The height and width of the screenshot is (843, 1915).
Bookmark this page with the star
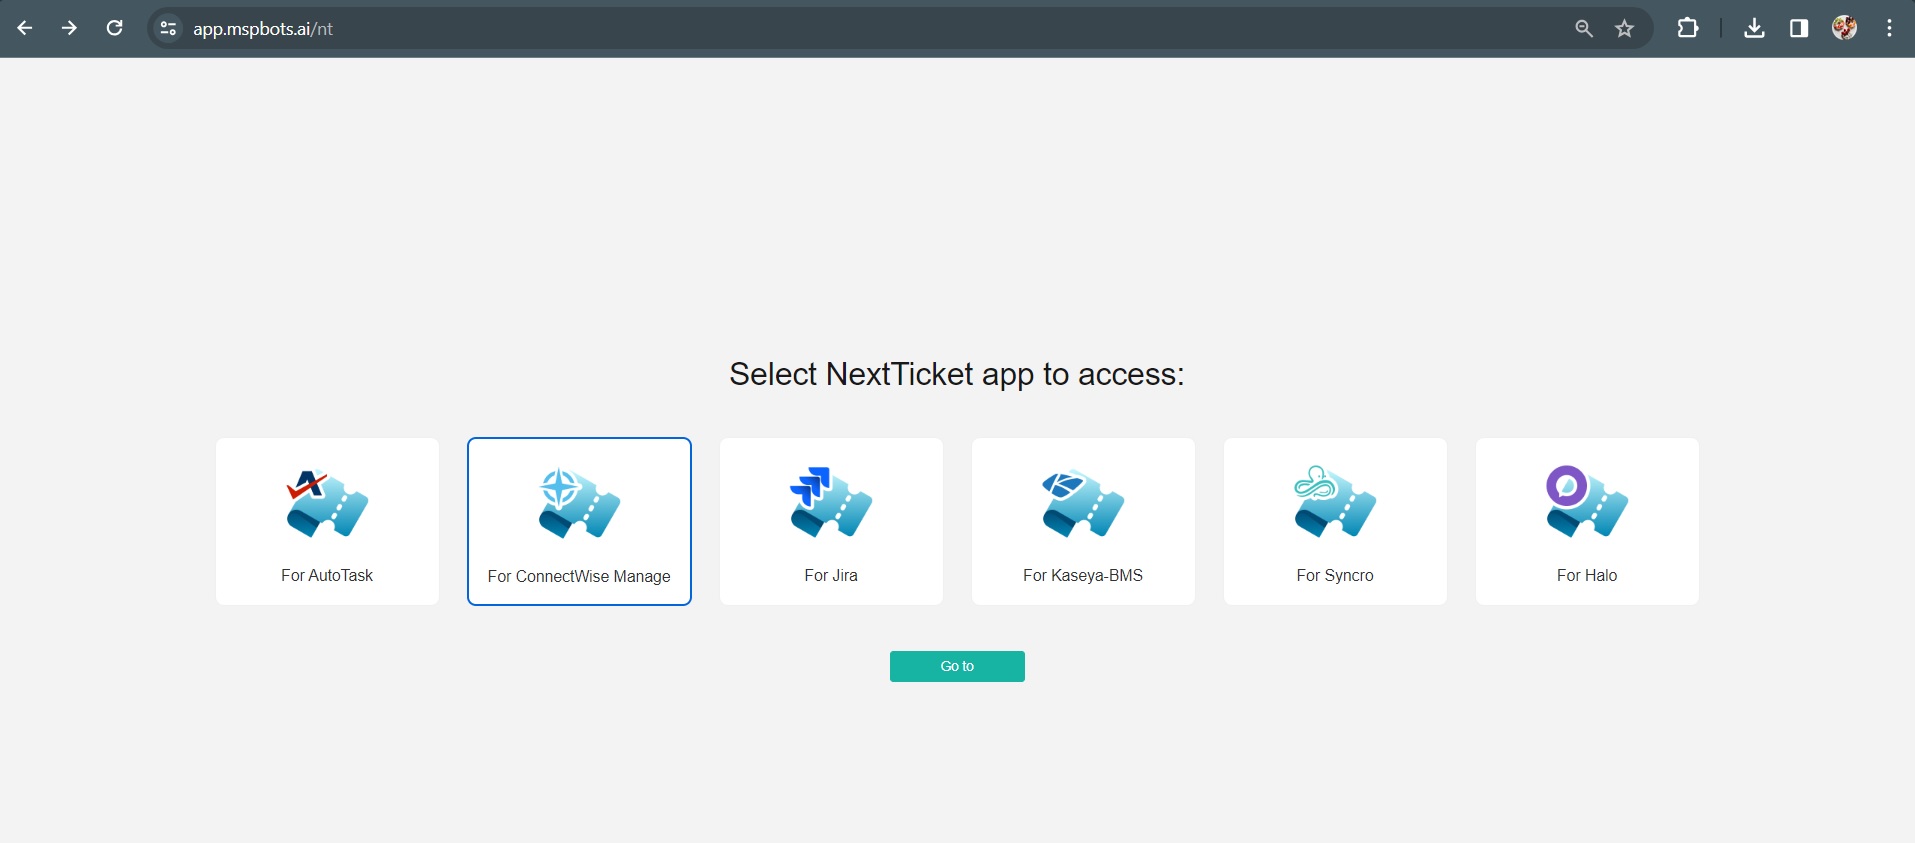point(1625,29)
